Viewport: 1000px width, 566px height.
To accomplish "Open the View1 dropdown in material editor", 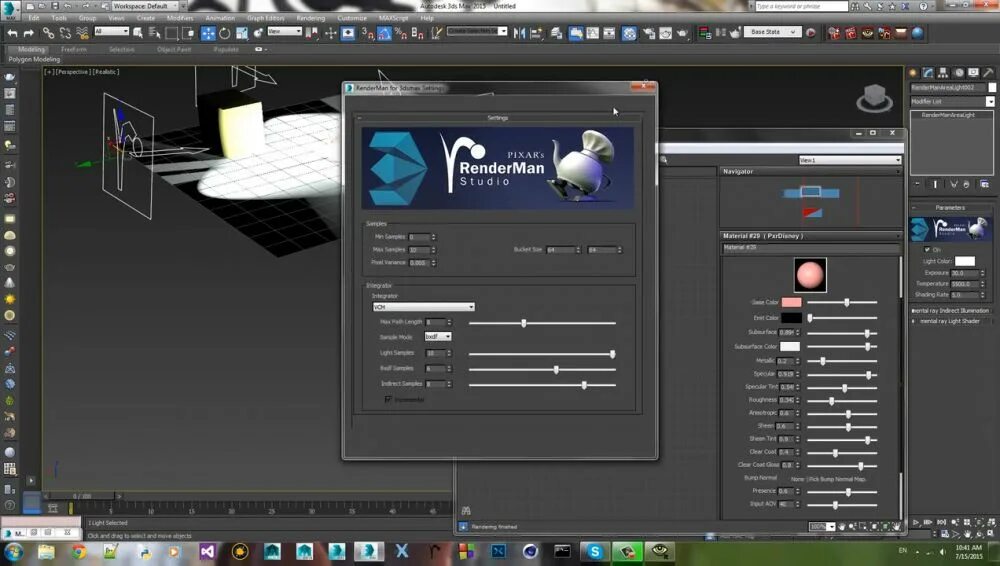I will [x=849, y=160].
